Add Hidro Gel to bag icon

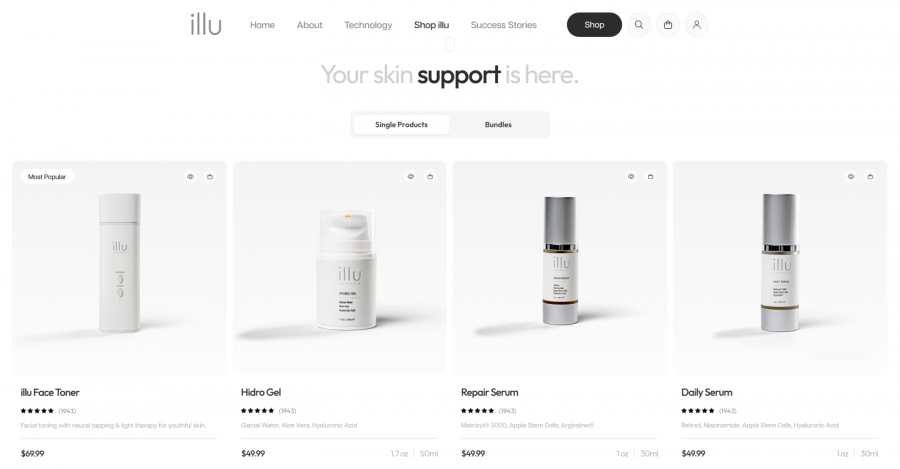click(x=430, y=177)
